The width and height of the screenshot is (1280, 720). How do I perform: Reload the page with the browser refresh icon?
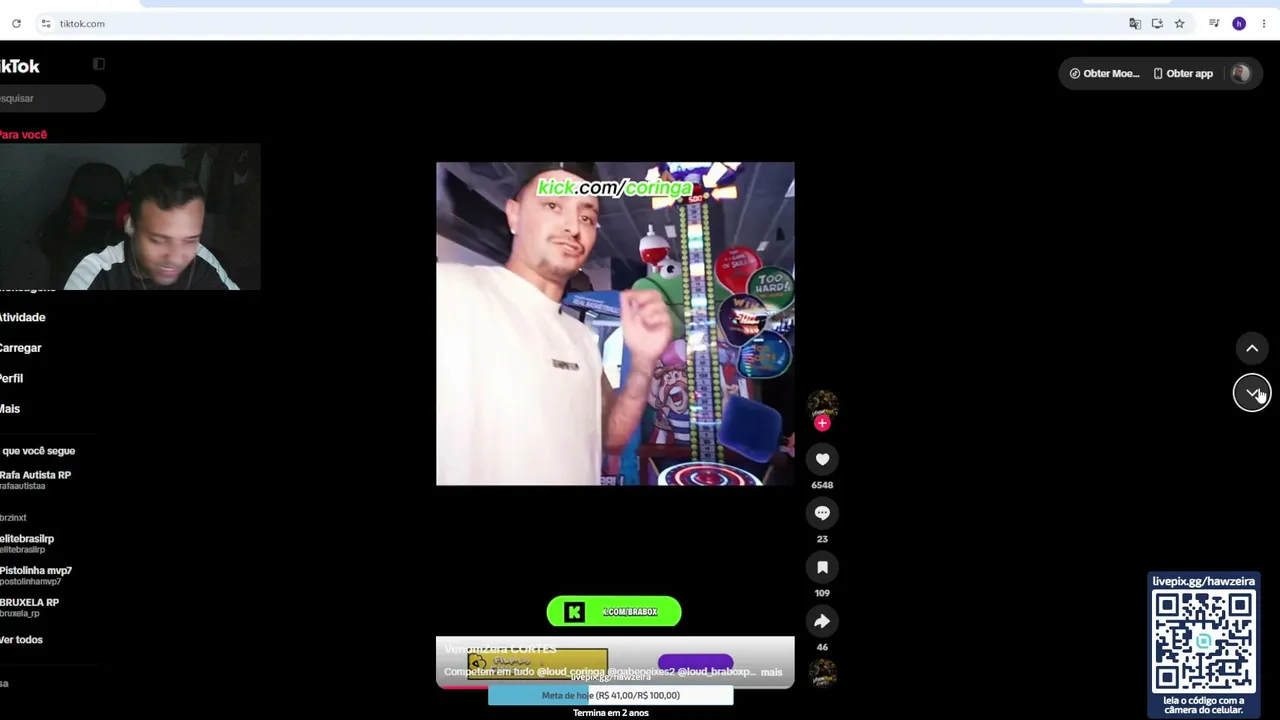click(16, 23)
